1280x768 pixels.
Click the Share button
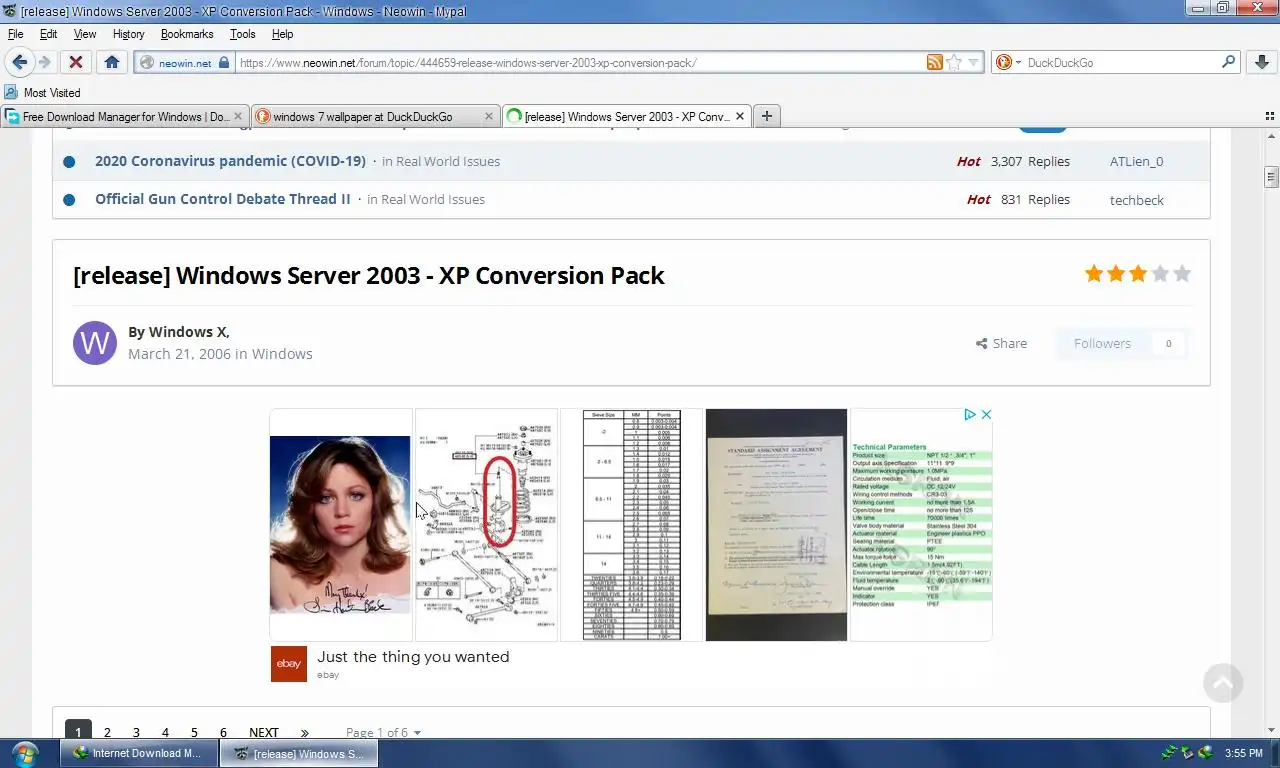point(1001,343)
